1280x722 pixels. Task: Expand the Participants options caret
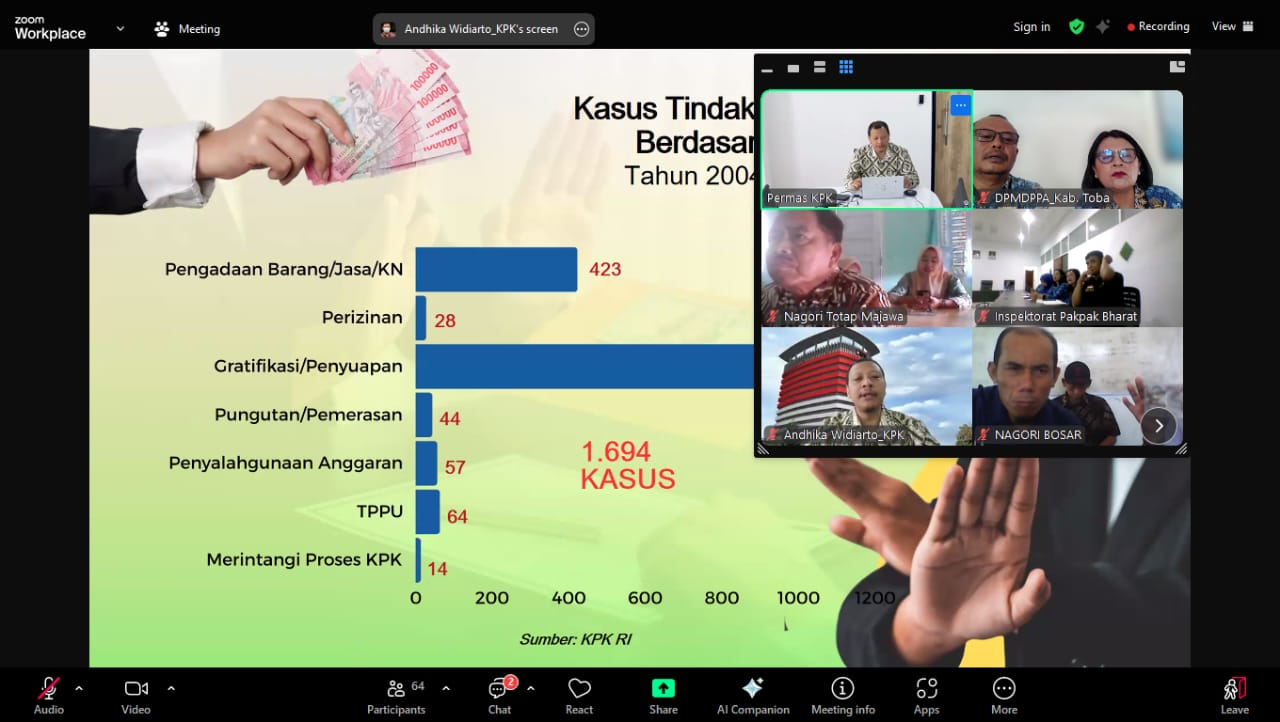(446, 688)
